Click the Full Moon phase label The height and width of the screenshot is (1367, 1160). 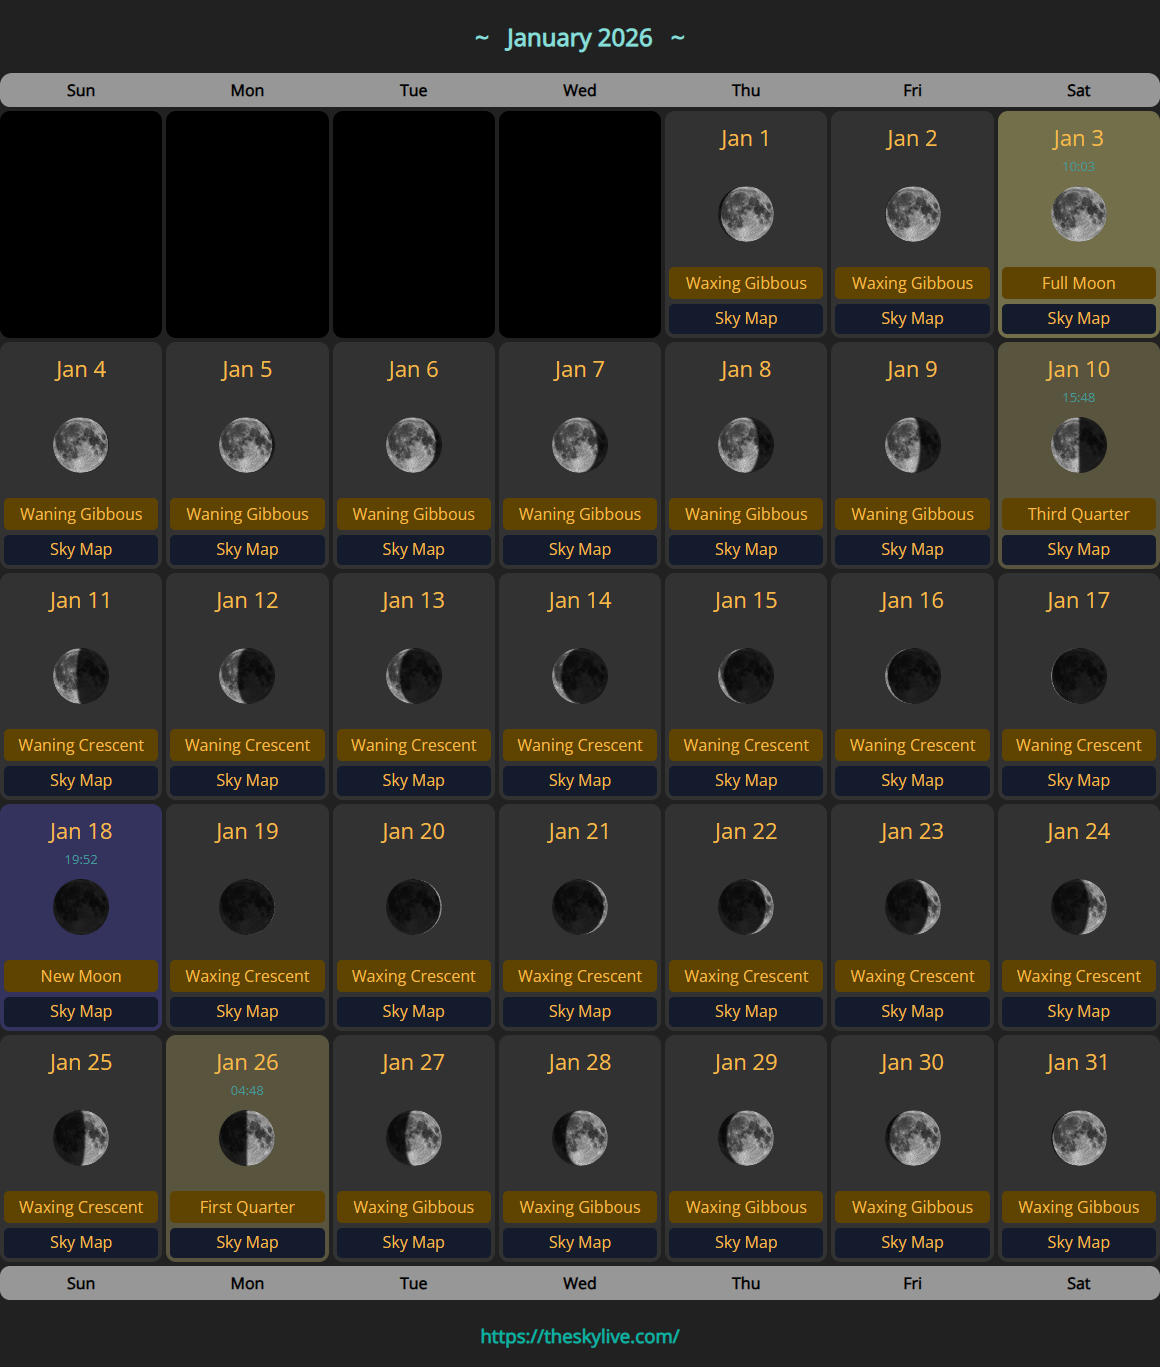pos(1078,283)
